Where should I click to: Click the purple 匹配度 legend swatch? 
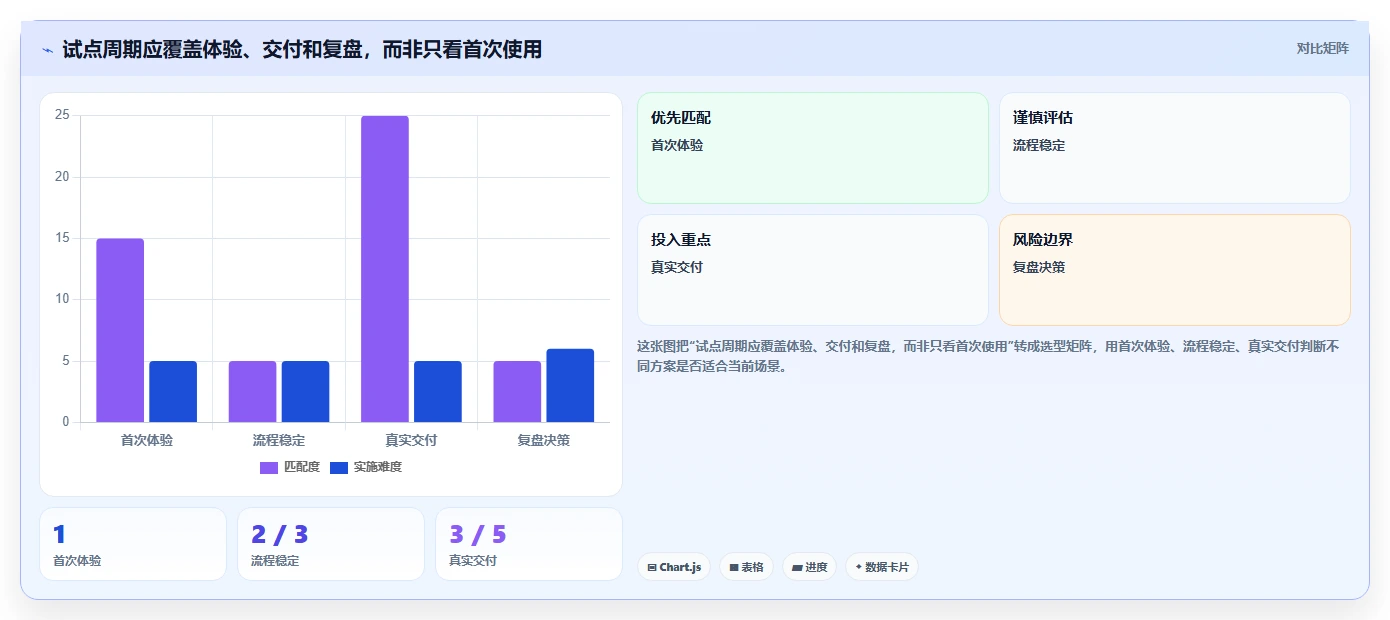[269, 467]
